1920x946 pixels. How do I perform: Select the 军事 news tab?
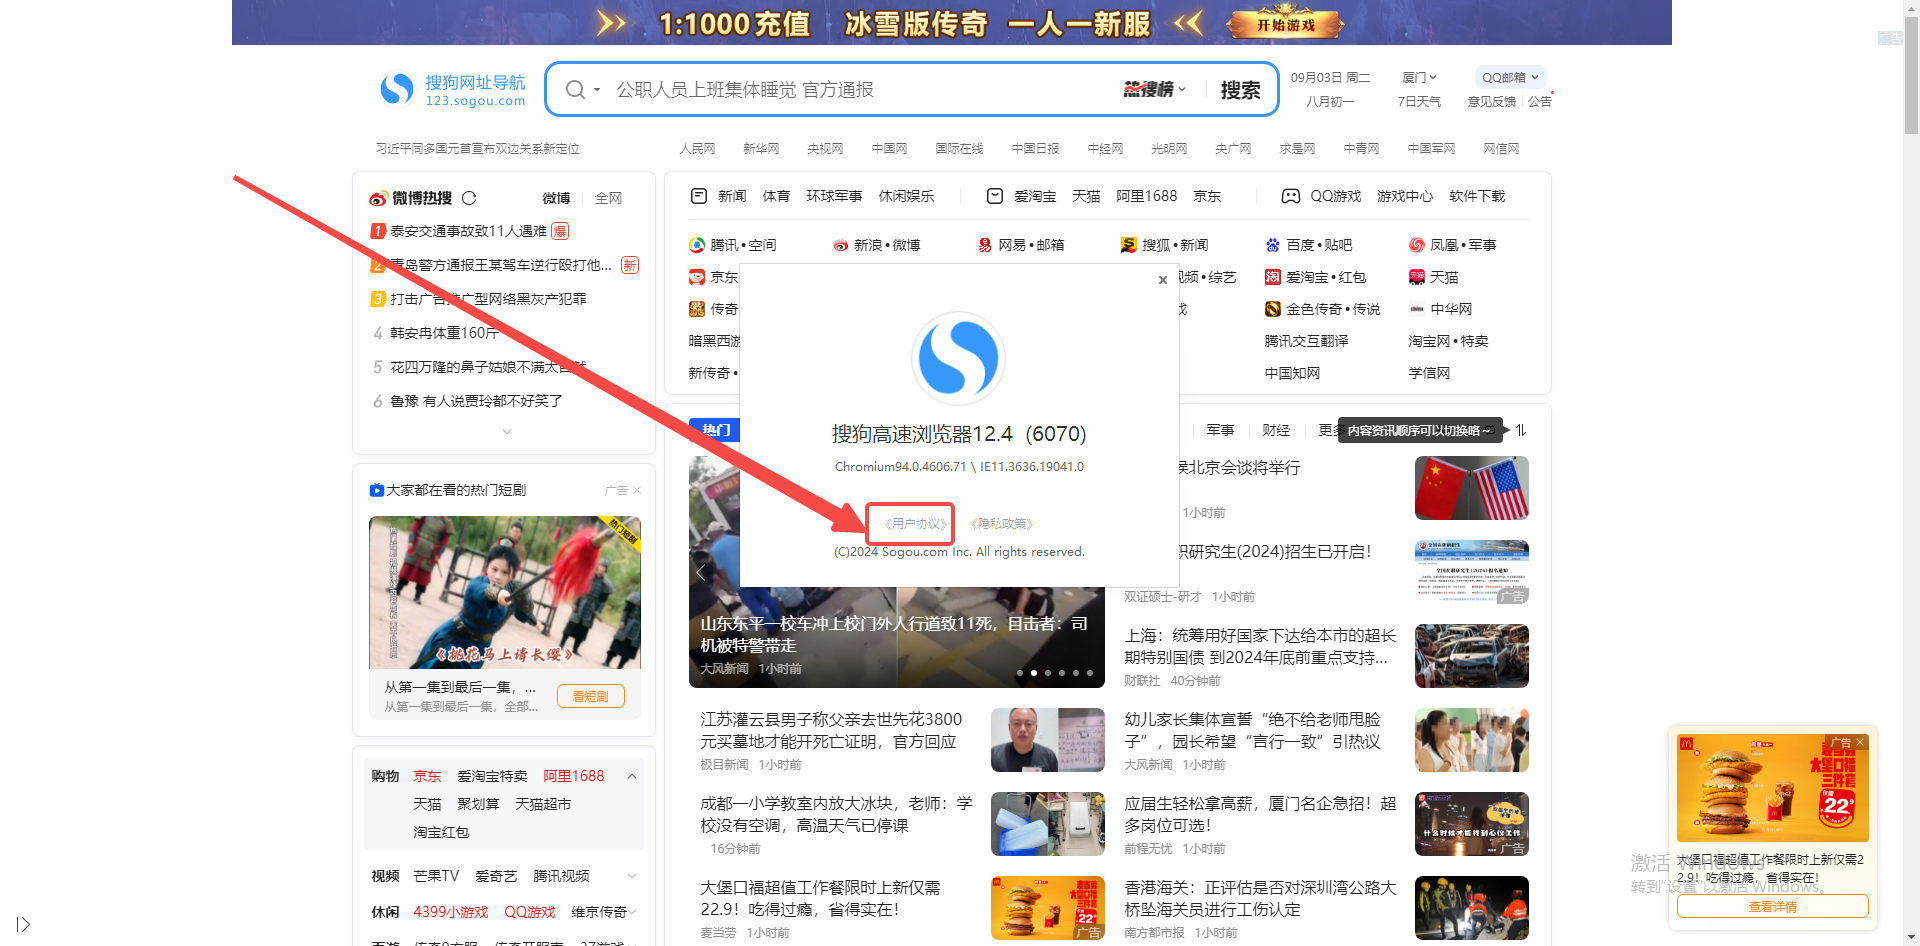pos(1220,430)
